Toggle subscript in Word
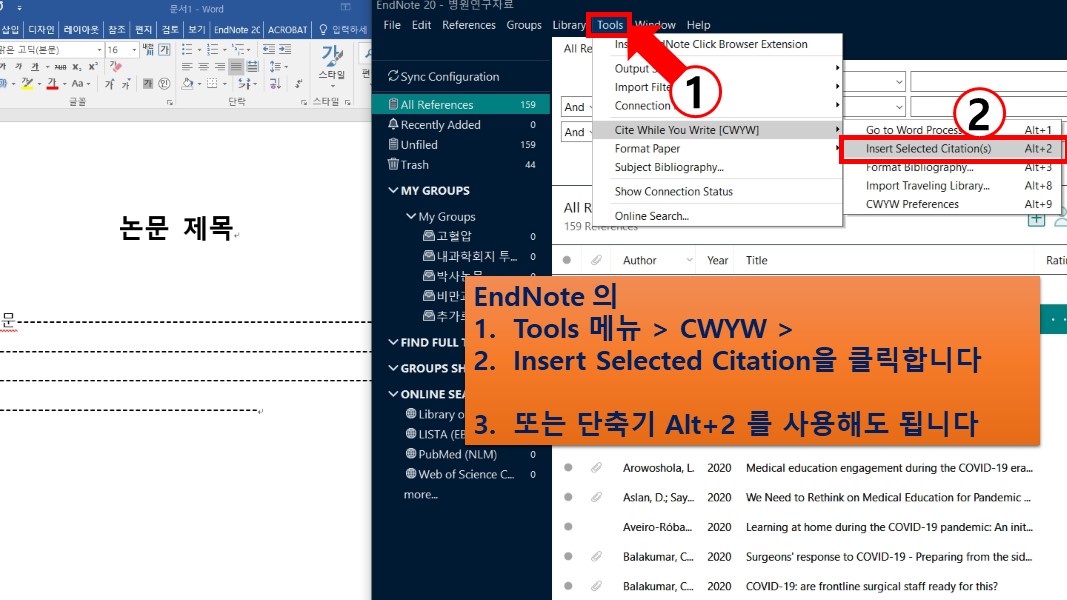 coord(77,67)
